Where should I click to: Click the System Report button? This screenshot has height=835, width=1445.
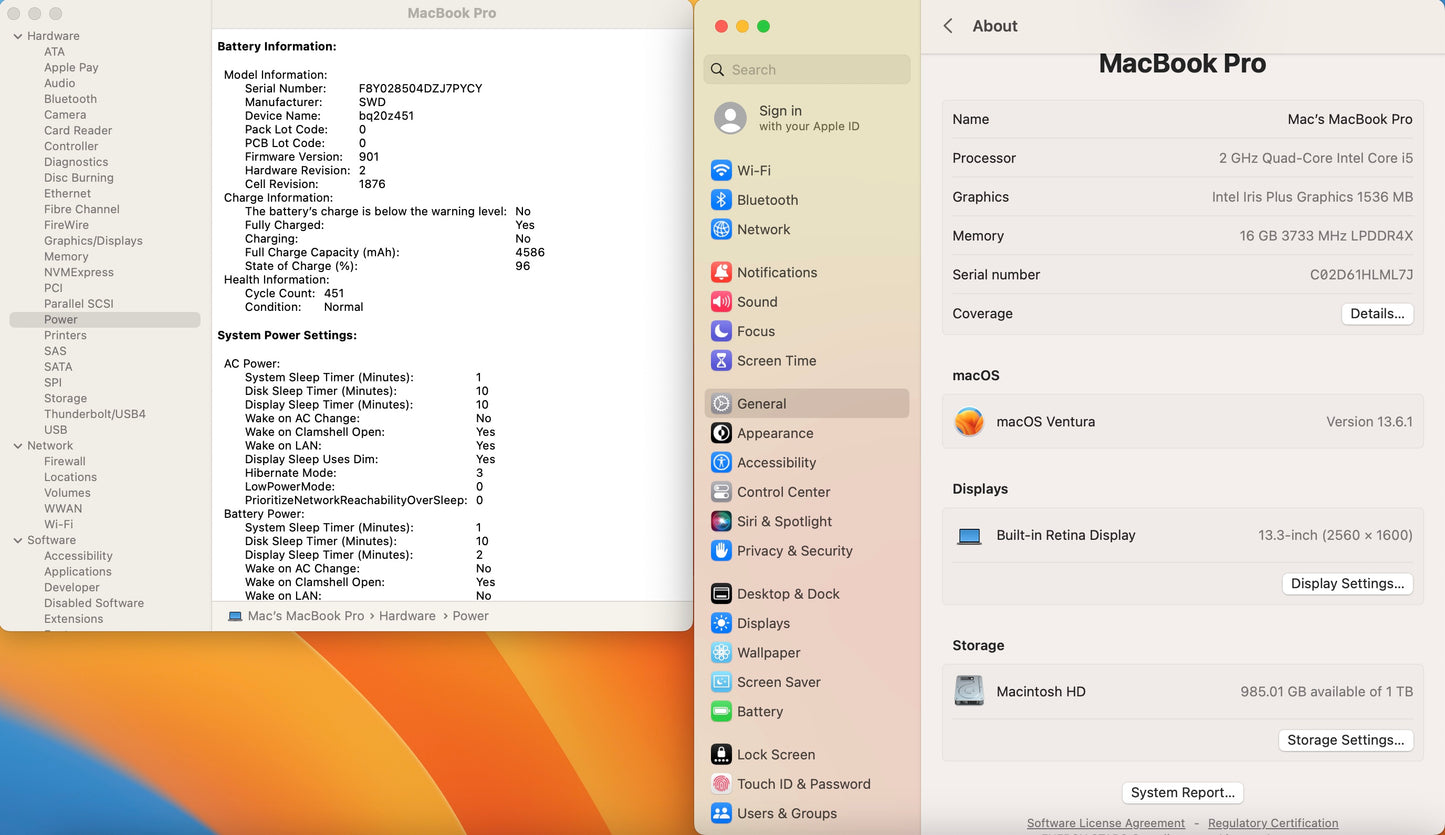click(1182, 793)
